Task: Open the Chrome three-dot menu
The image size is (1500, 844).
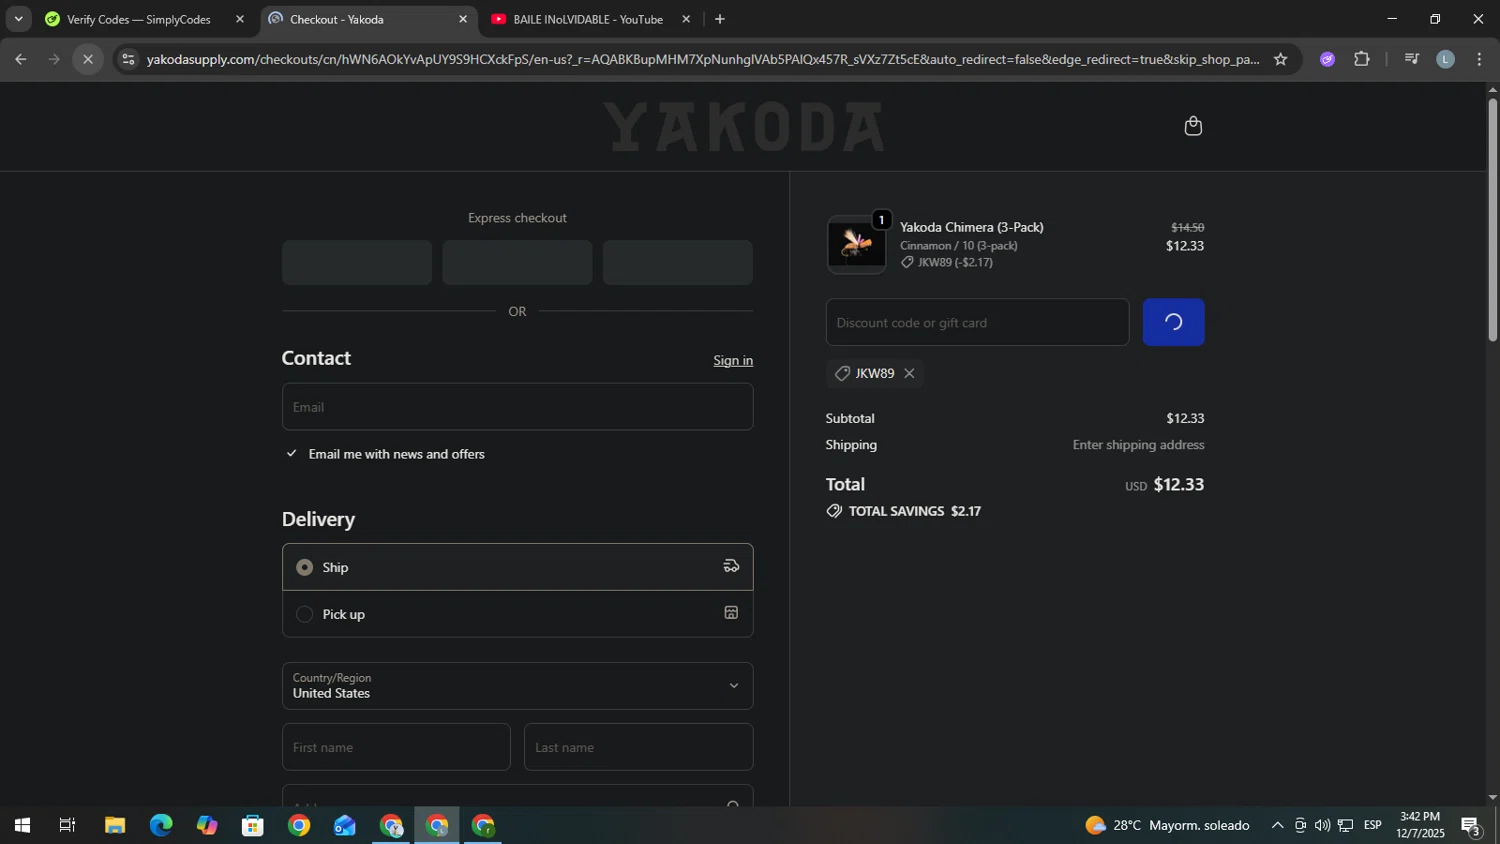Action: [1479, 59]
